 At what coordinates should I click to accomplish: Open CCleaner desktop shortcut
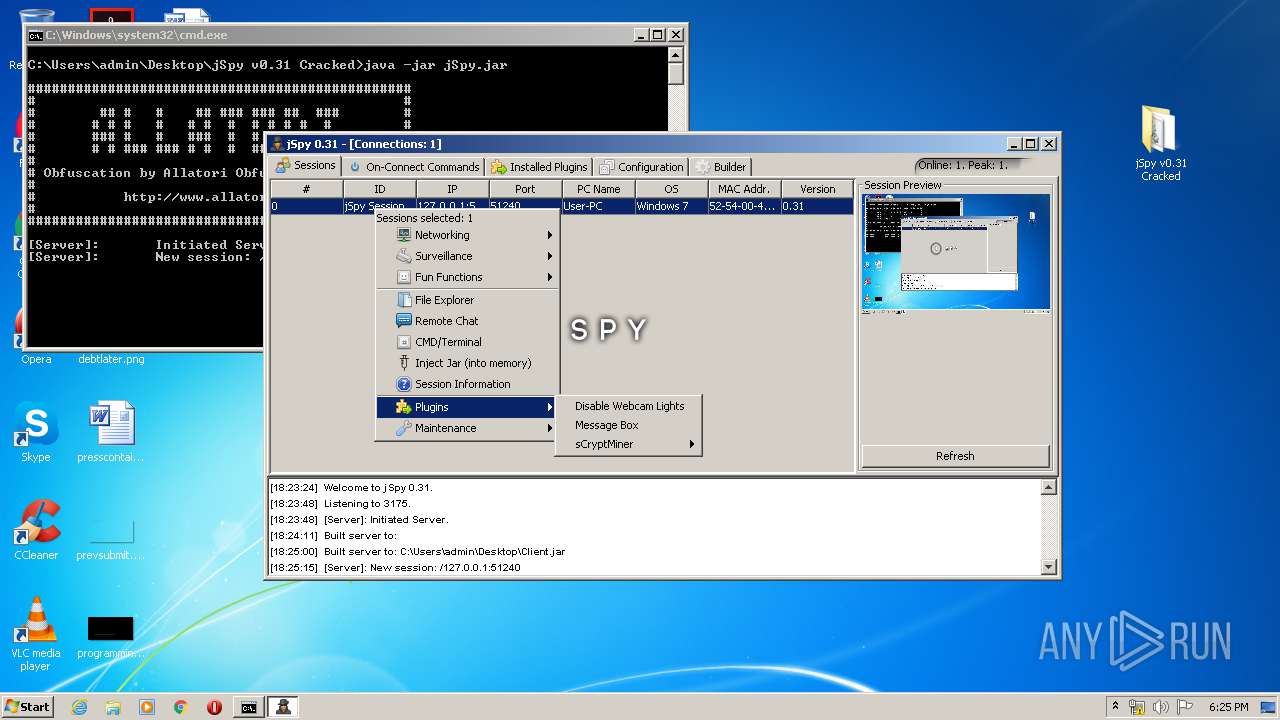[x=36, y=530]
